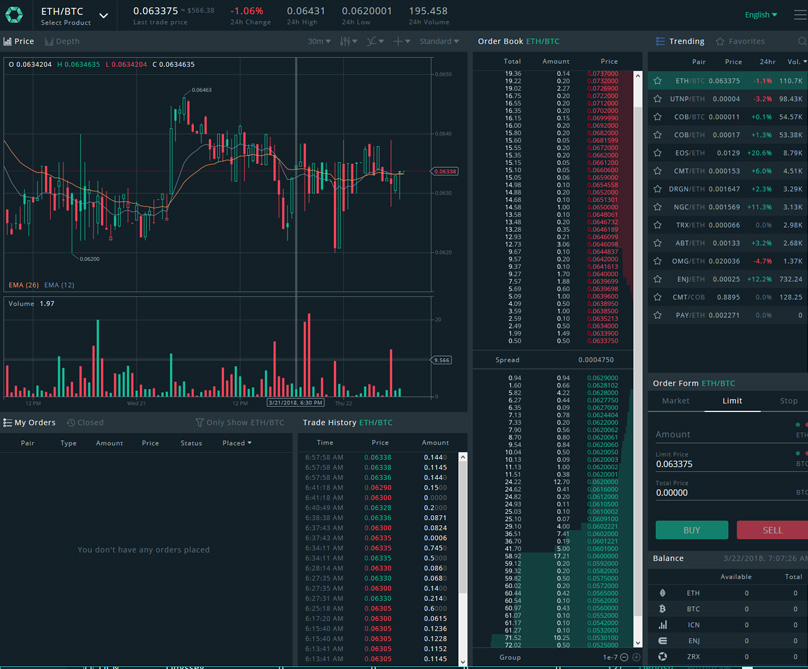Star the ABT/ETH pair
808x669 pixels.
tap(658, 243)
